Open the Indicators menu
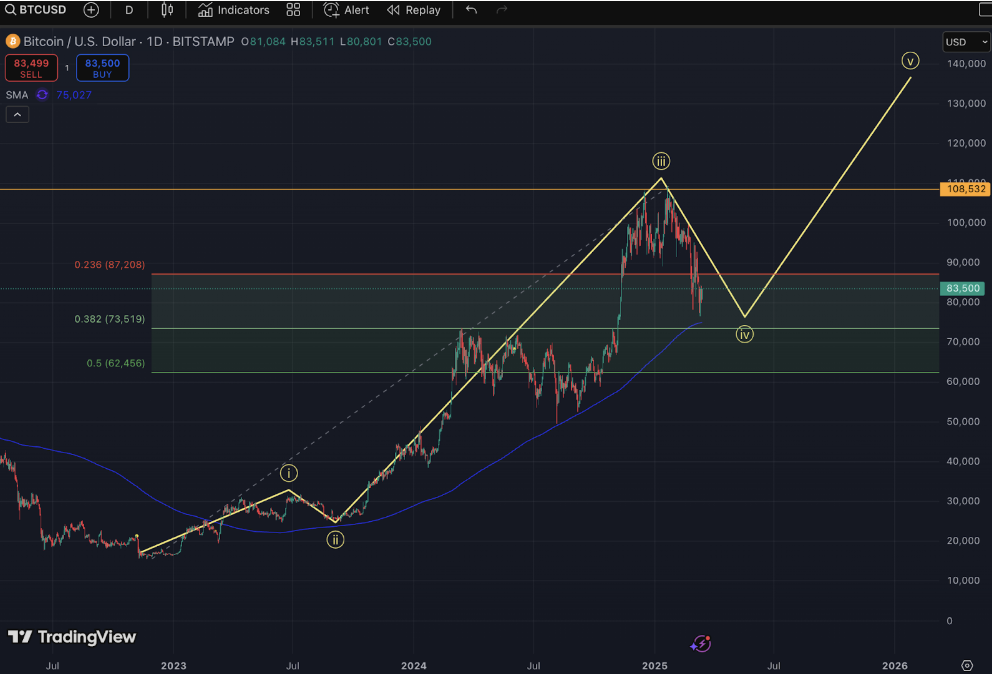The width and height of the screenshot is (992, 674). coord(233,10)
